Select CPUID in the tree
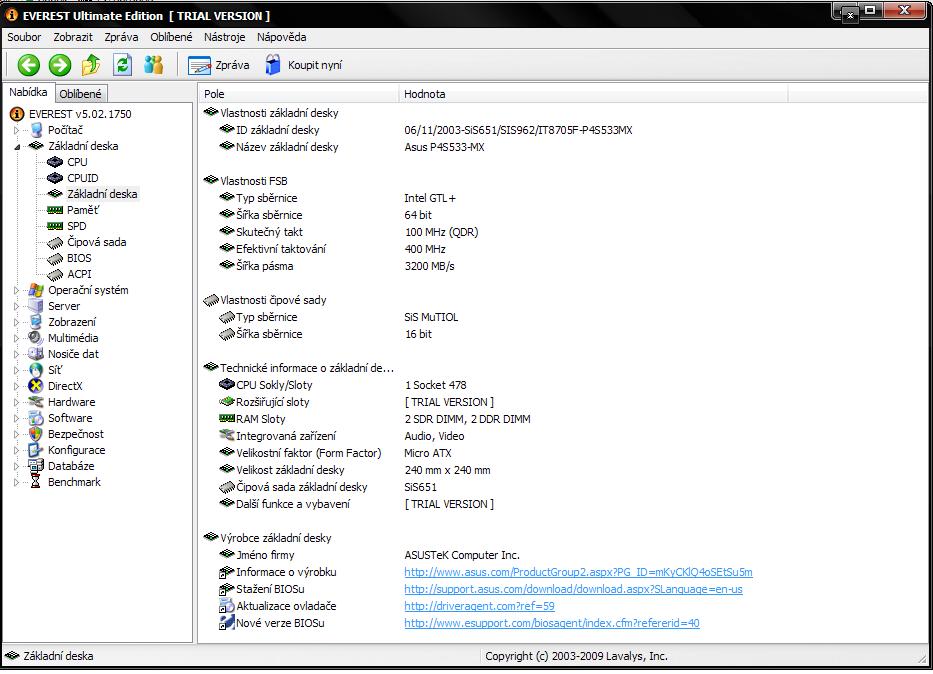This screenshot has height=674, width=933. click(x=82, y=178)
